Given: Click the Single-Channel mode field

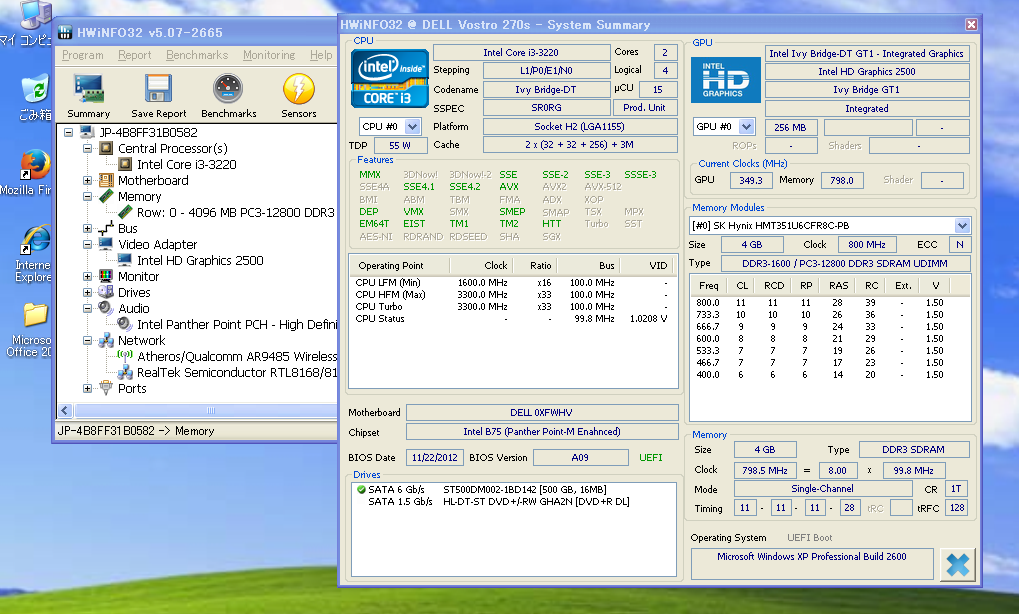Looking at the screenshot, I should click(x=822, y=489).
